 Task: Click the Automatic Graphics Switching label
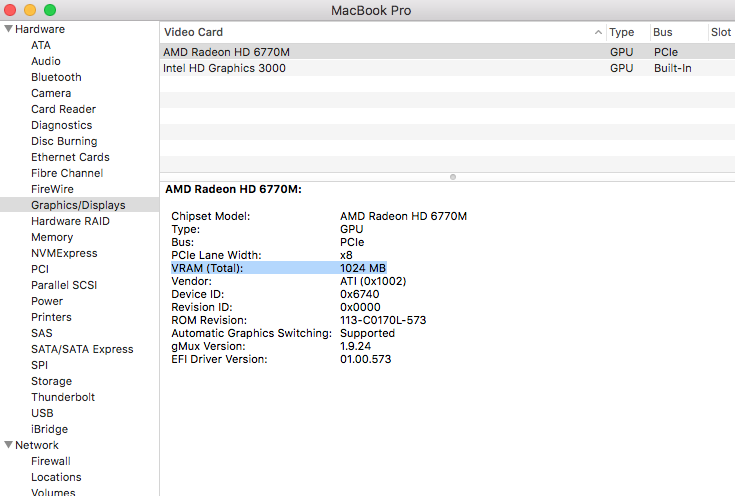tap(251, 333)
